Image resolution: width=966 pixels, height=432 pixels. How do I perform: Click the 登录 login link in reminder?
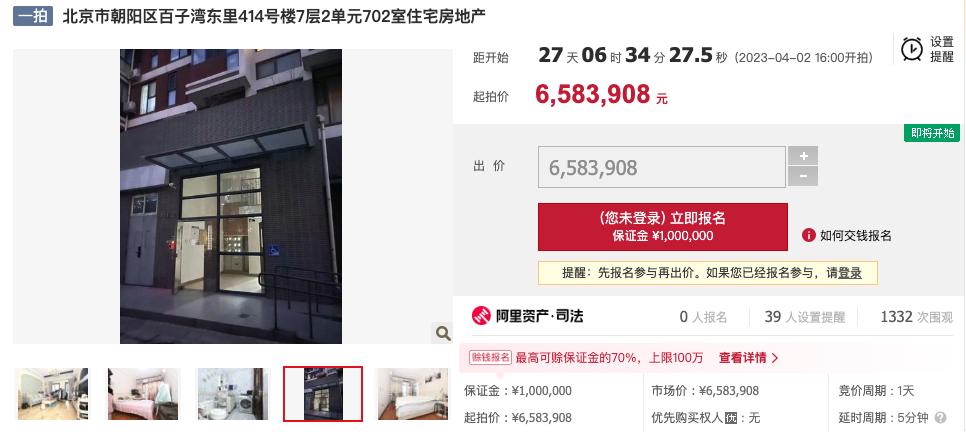click(x=850, y=273)
